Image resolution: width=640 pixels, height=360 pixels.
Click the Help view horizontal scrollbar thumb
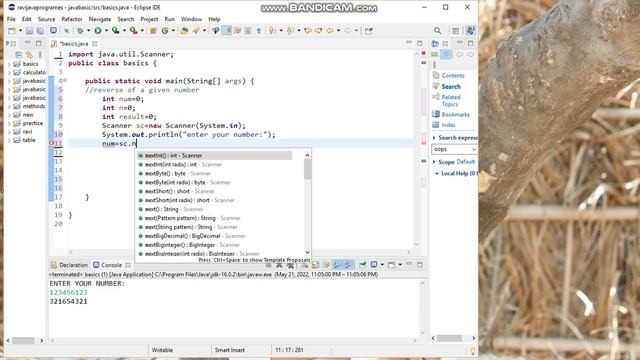point(449,338)
